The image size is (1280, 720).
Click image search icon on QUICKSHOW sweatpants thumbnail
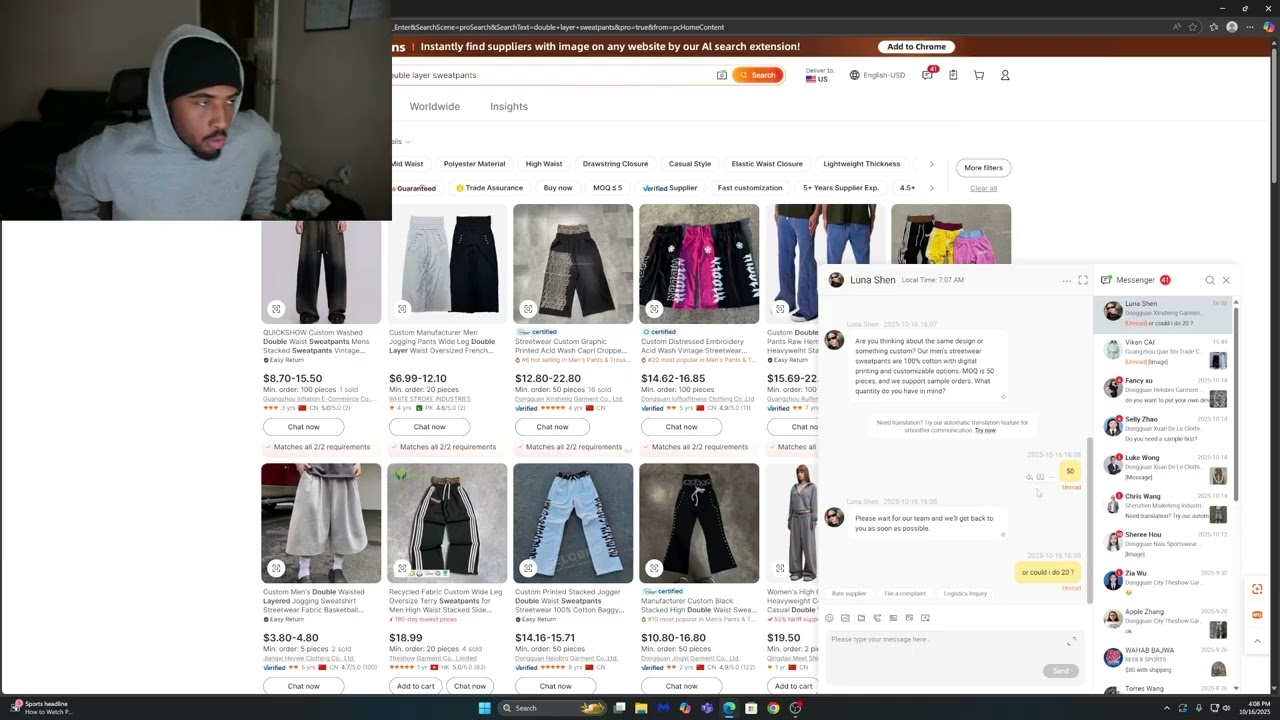(276, 309)
